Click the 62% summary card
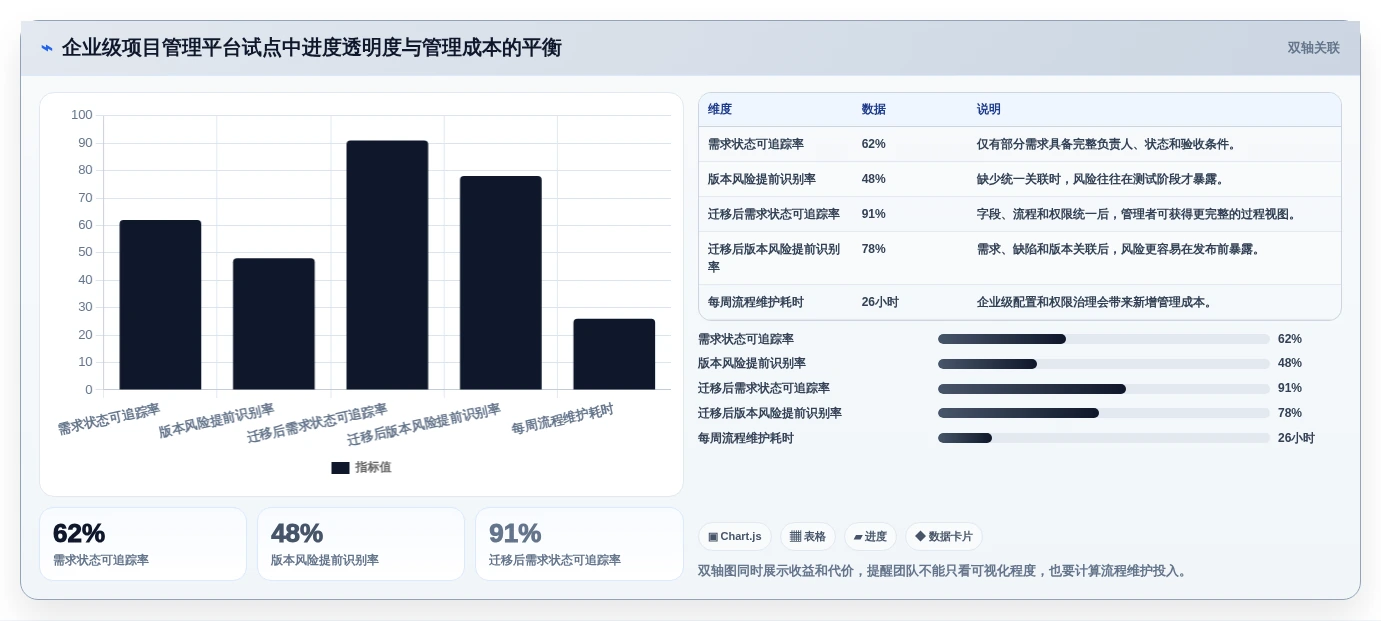1381x621 pixels. click(143, 544)
